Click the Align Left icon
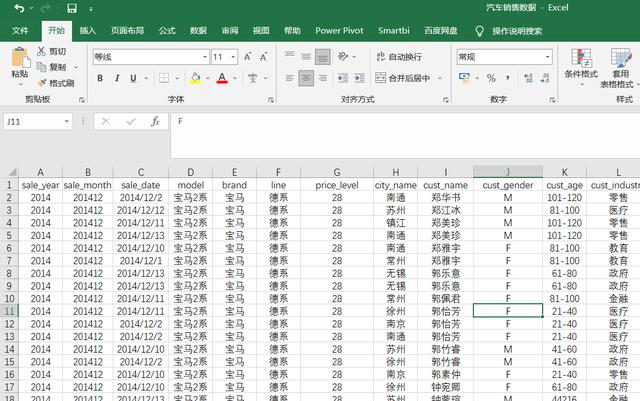The image size is (640, 401). [x=289, y=78]
